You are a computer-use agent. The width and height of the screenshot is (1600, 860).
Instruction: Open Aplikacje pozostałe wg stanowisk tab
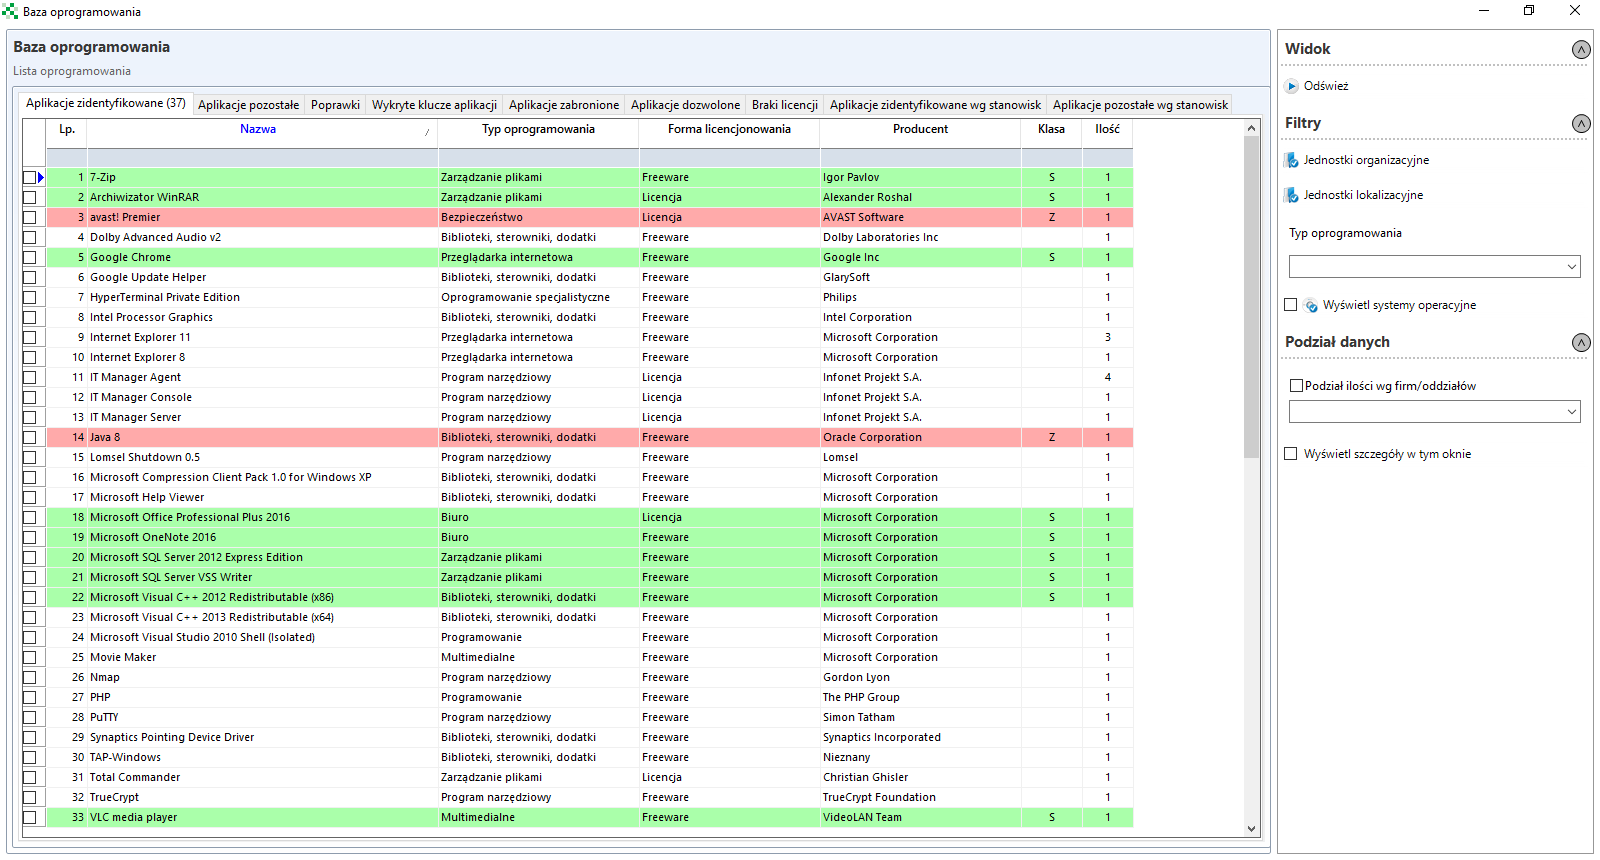coord(1140,105)
